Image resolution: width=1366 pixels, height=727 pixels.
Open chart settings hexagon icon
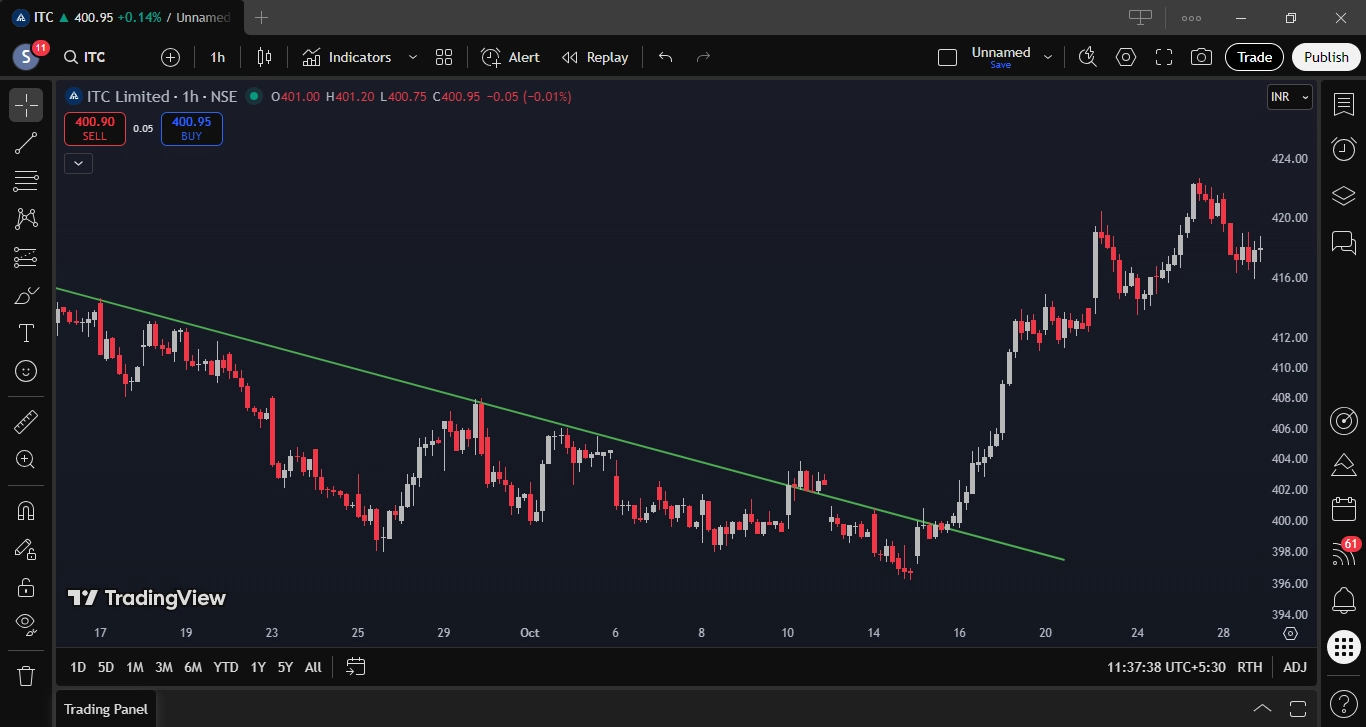[x=1126, y=57]
